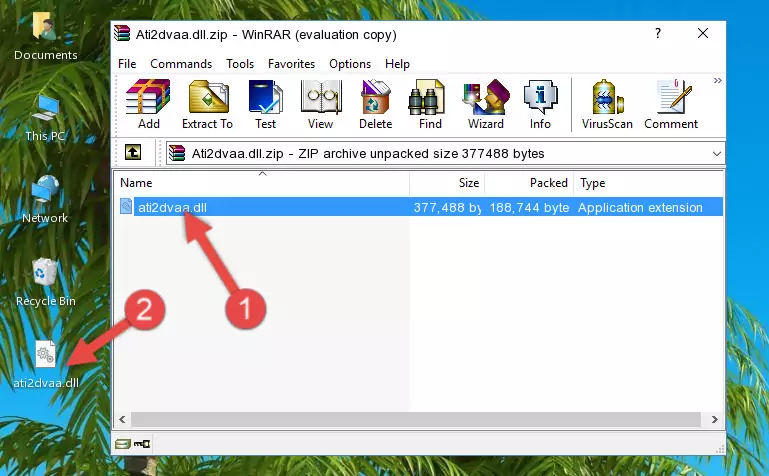The width and height of the screenshot is (769, 476).
Task: Open the Tools menu
Action: point(240,64)
